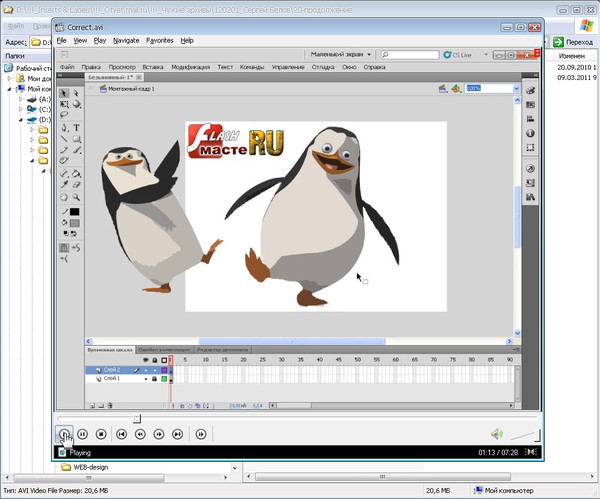Open the stage zoom percentage dropdown
This screenshot has width=600, height=499.
[x=516, y=89]
